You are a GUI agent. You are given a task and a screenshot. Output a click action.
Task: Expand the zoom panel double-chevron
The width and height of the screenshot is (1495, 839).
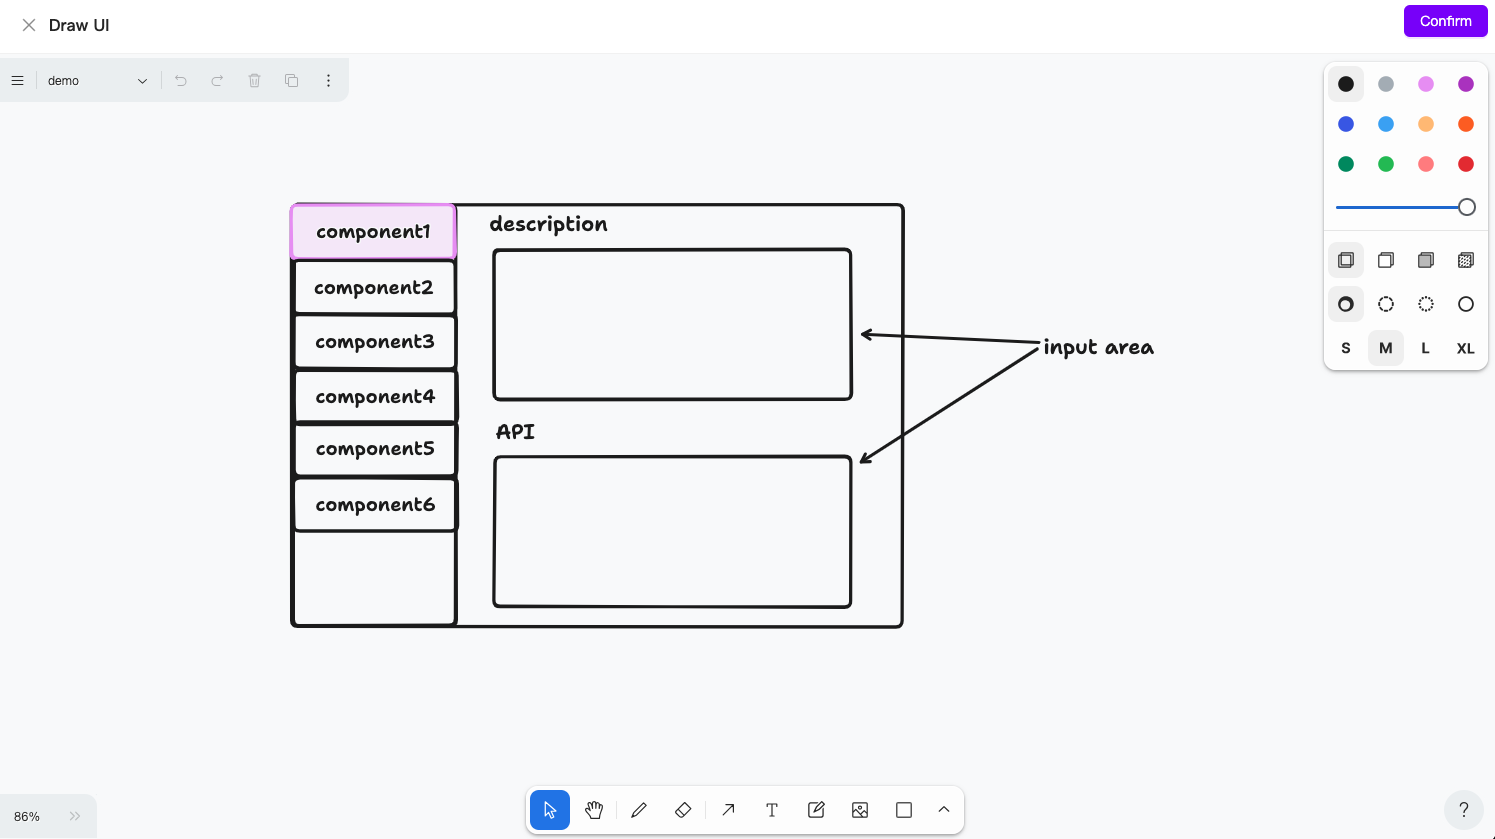[x=75, y=816]
